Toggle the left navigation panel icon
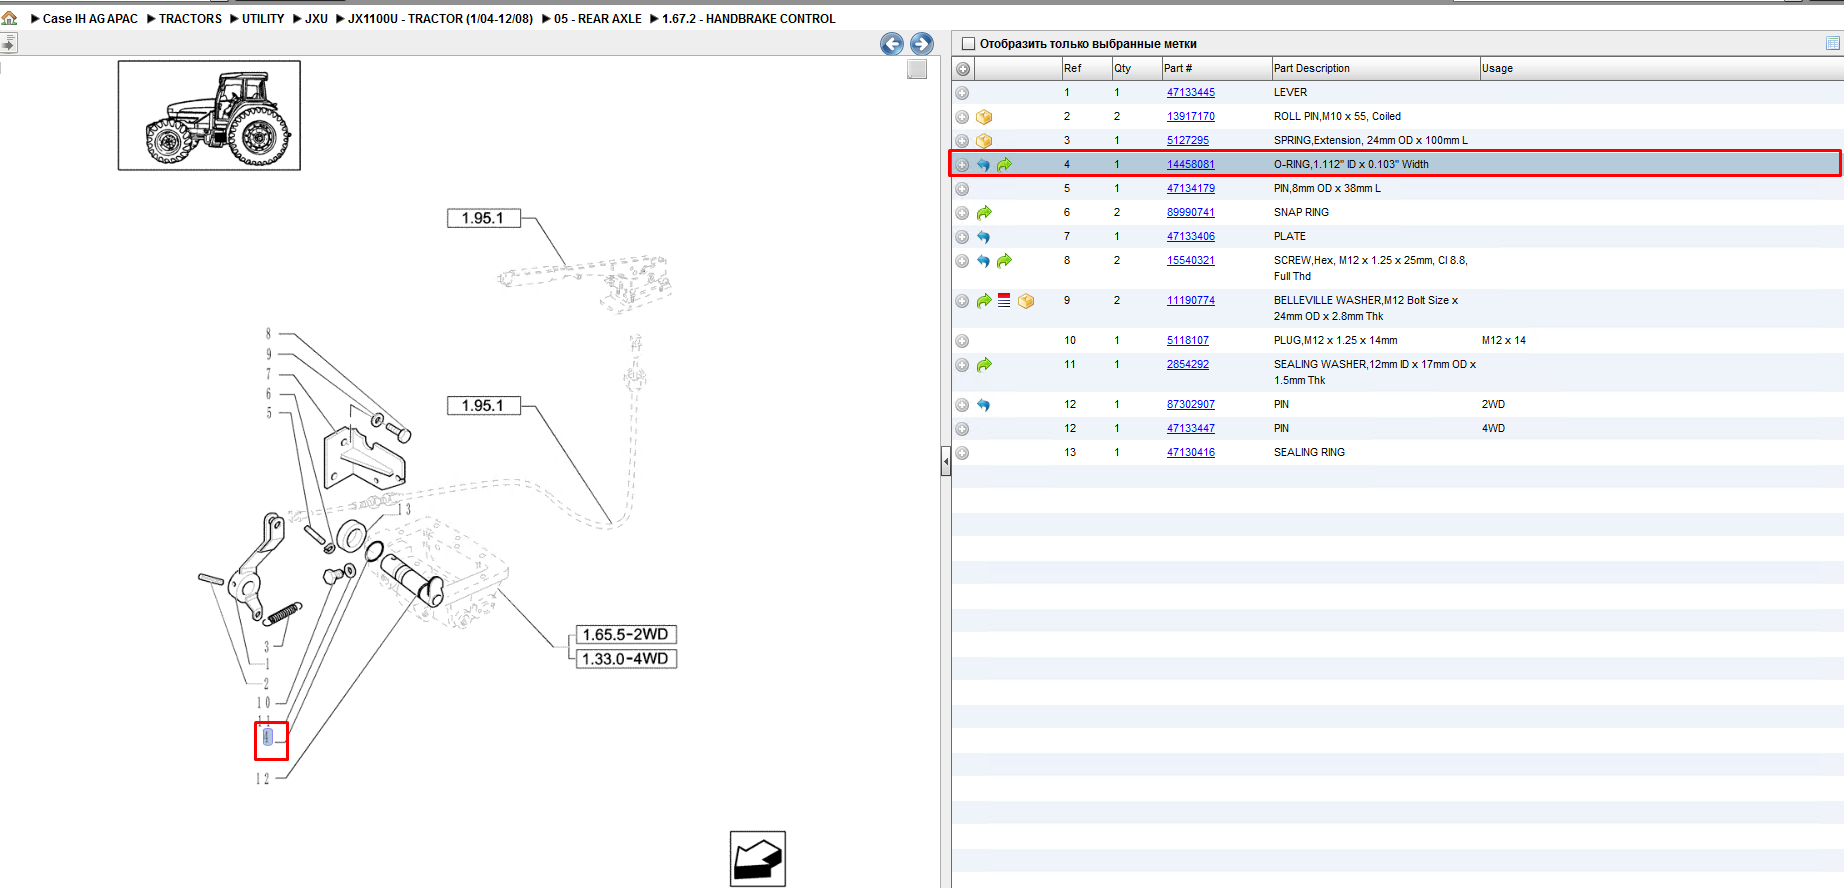The height and width of the screenshot is (888, 1844). tap(9, 43)
